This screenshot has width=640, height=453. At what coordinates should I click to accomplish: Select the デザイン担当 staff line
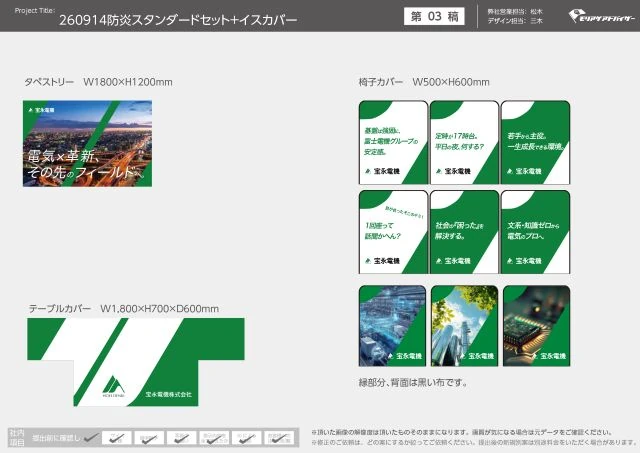coord(515,20)
